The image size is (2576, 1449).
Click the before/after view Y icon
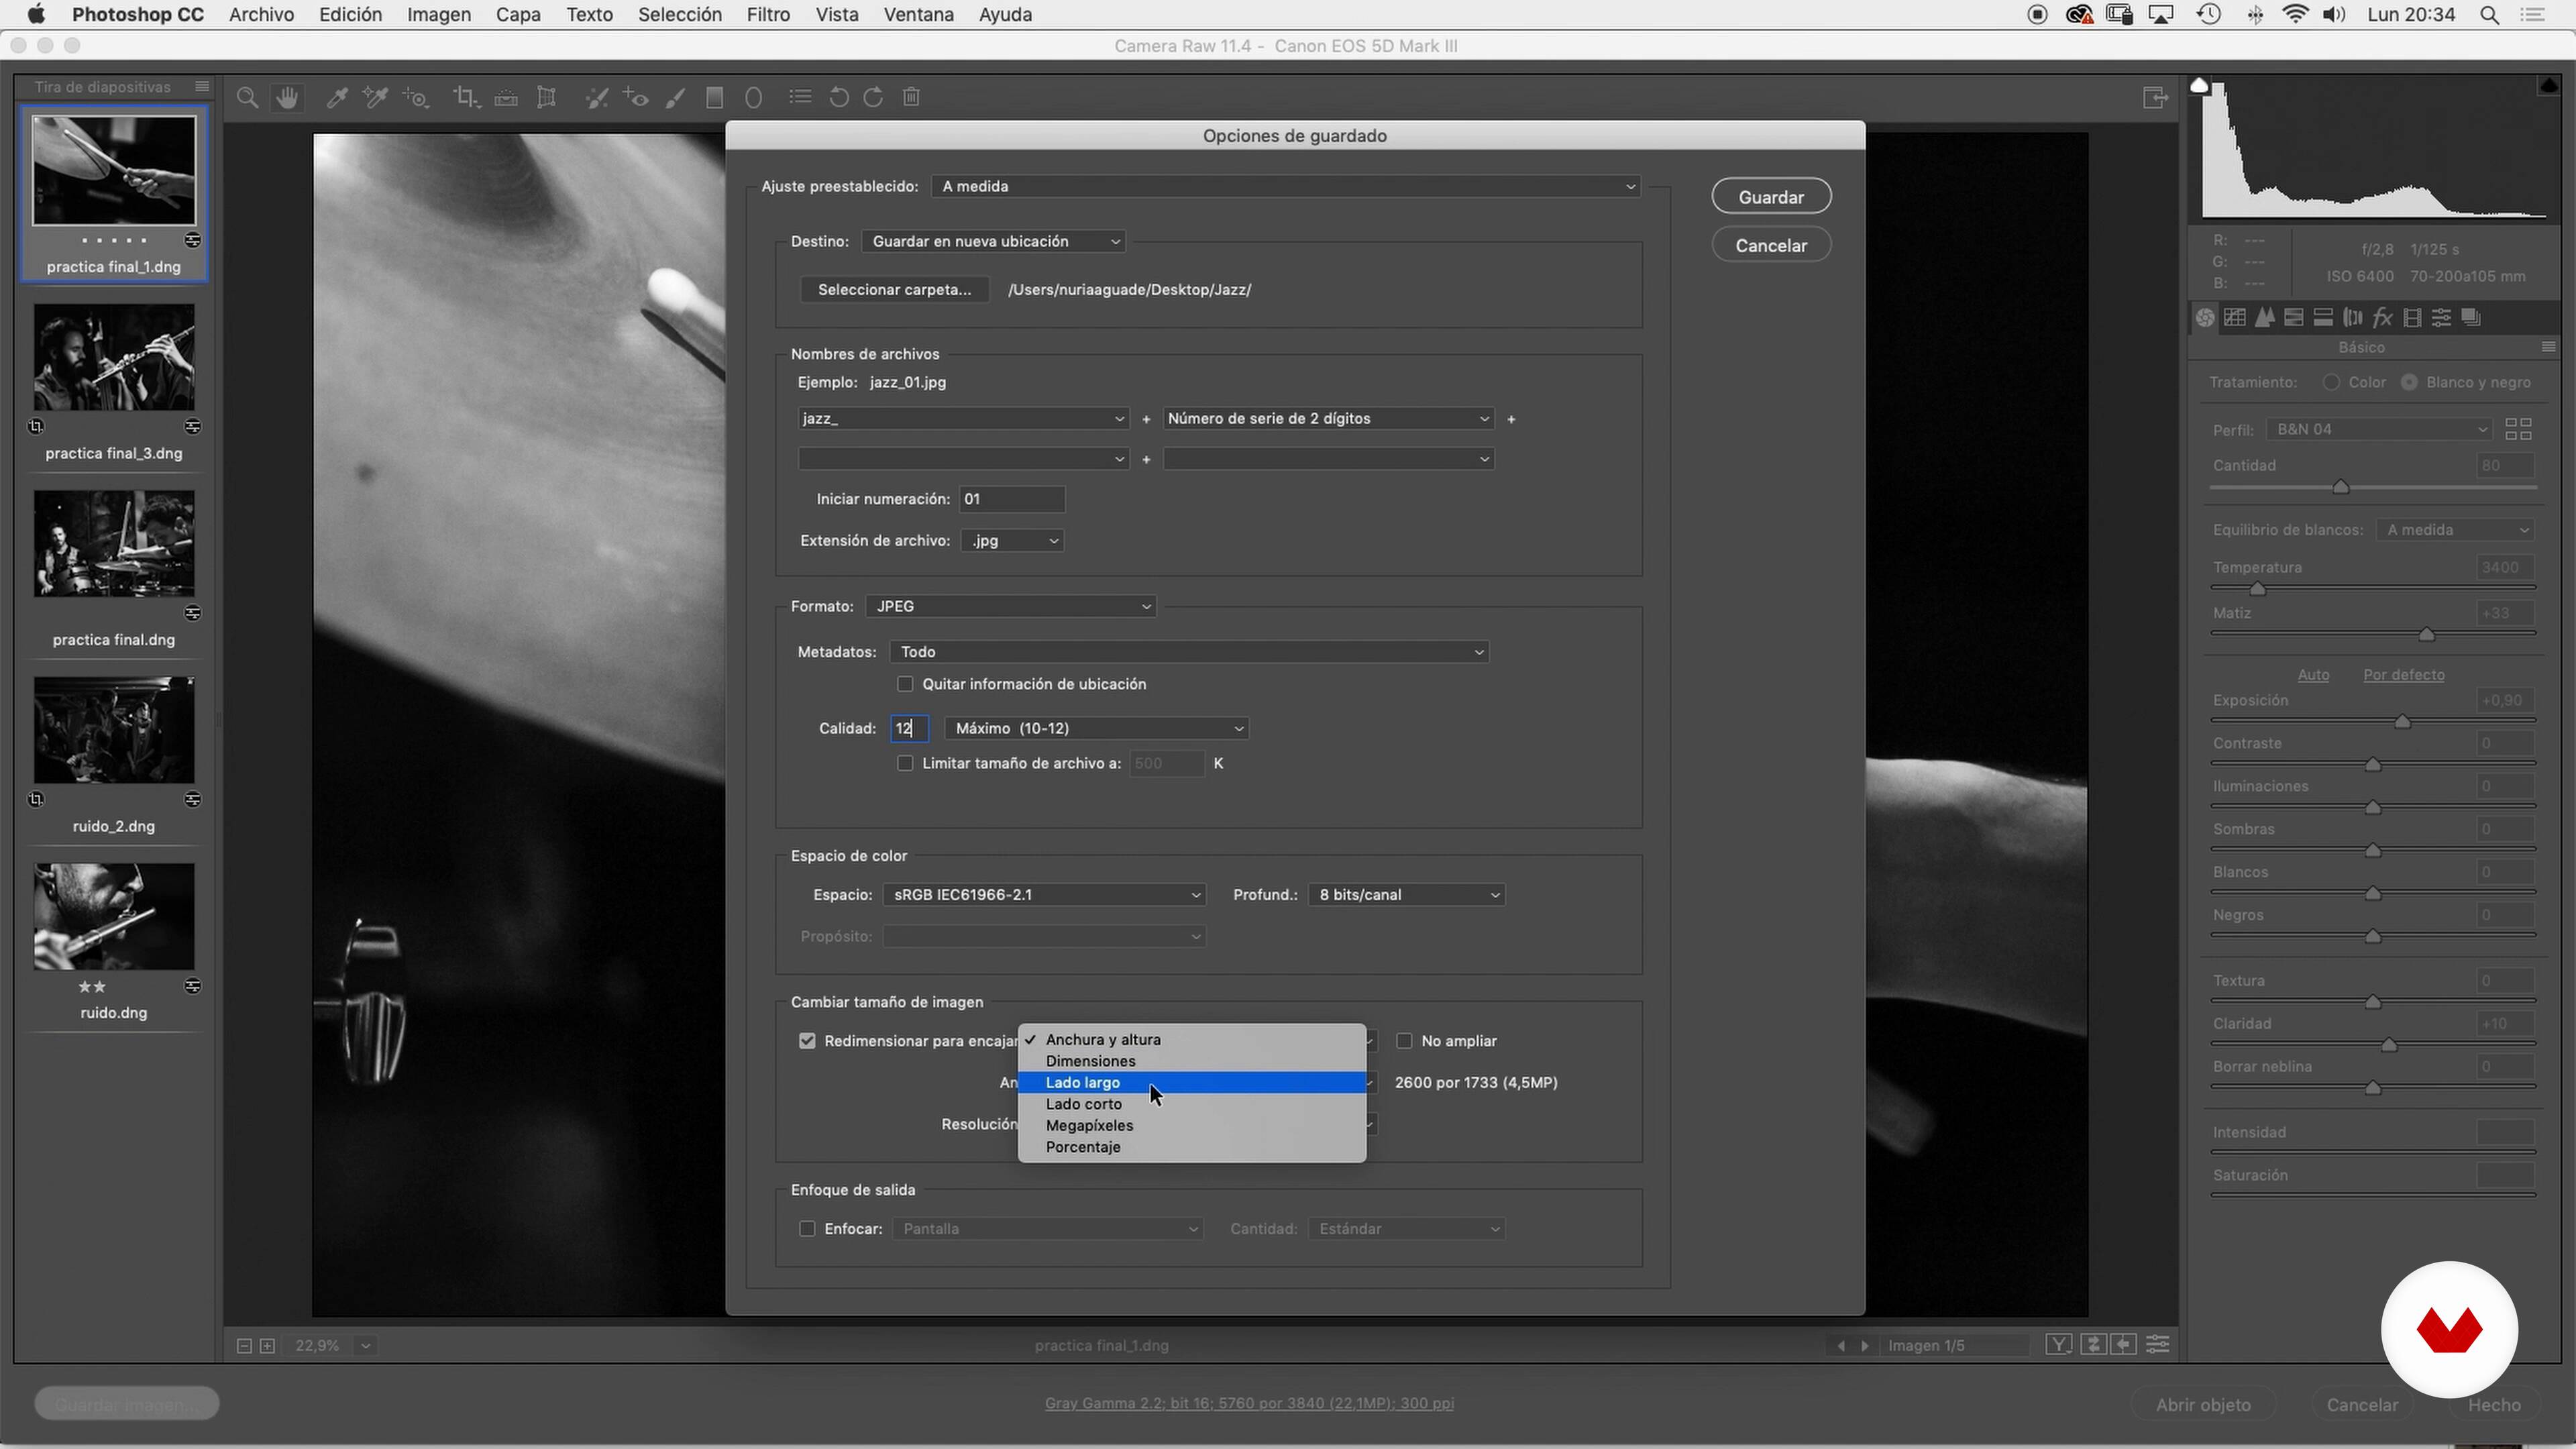coord(2059,1345)
